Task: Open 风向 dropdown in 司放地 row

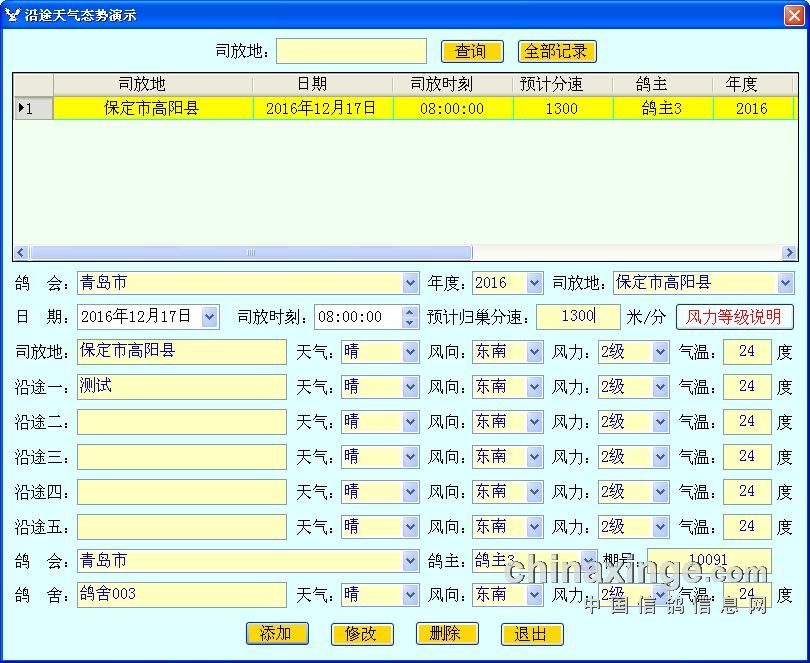Action: pyautogui.click(x=534, y=352)
